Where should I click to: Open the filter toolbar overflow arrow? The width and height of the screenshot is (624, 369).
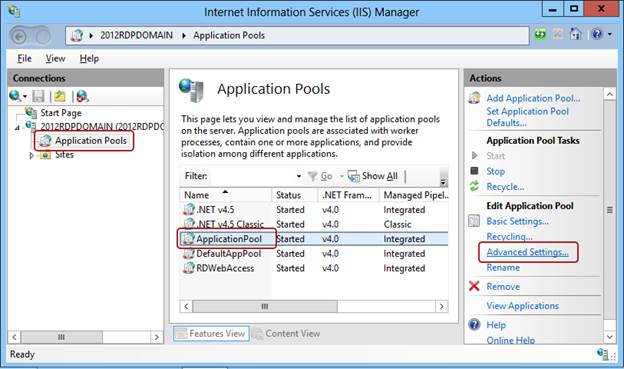tap(443, 182)
